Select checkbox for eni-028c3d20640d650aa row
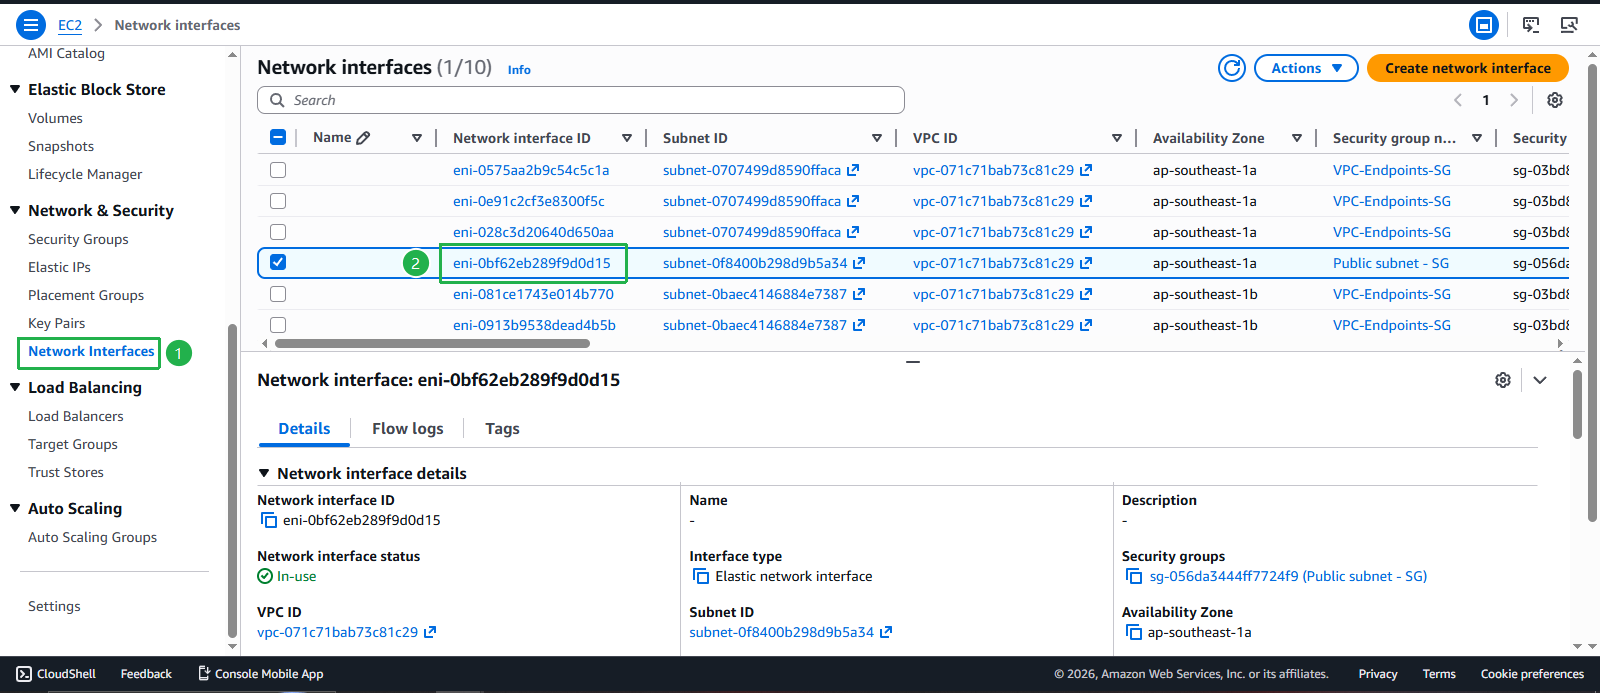The image size is (1600, 693). [x=278, y=232]
